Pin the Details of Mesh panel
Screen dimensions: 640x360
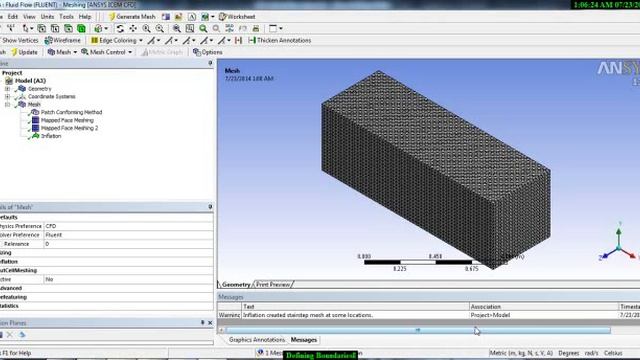[210, 207]
